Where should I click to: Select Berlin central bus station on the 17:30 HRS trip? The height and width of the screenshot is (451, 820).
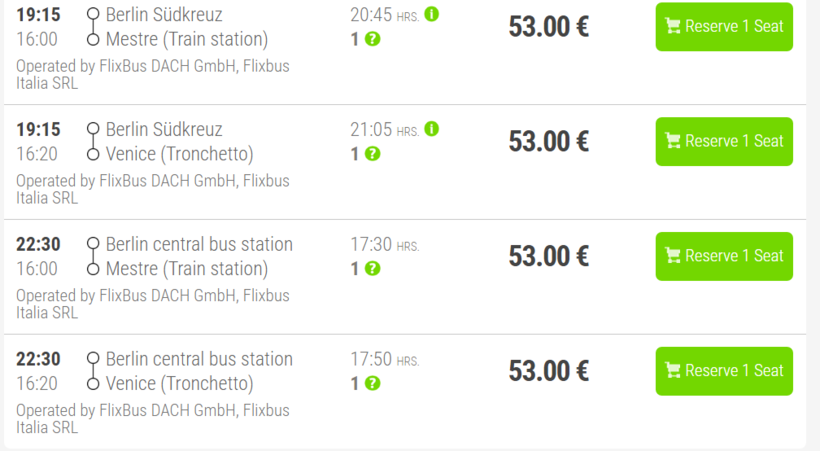tap(199, 245)
